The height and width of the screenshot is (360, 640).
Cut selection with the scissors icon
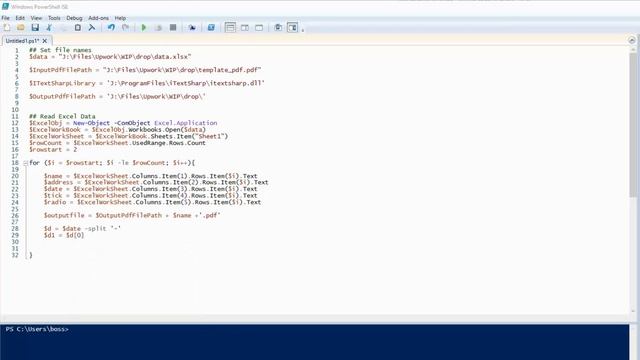coord(49,28)
